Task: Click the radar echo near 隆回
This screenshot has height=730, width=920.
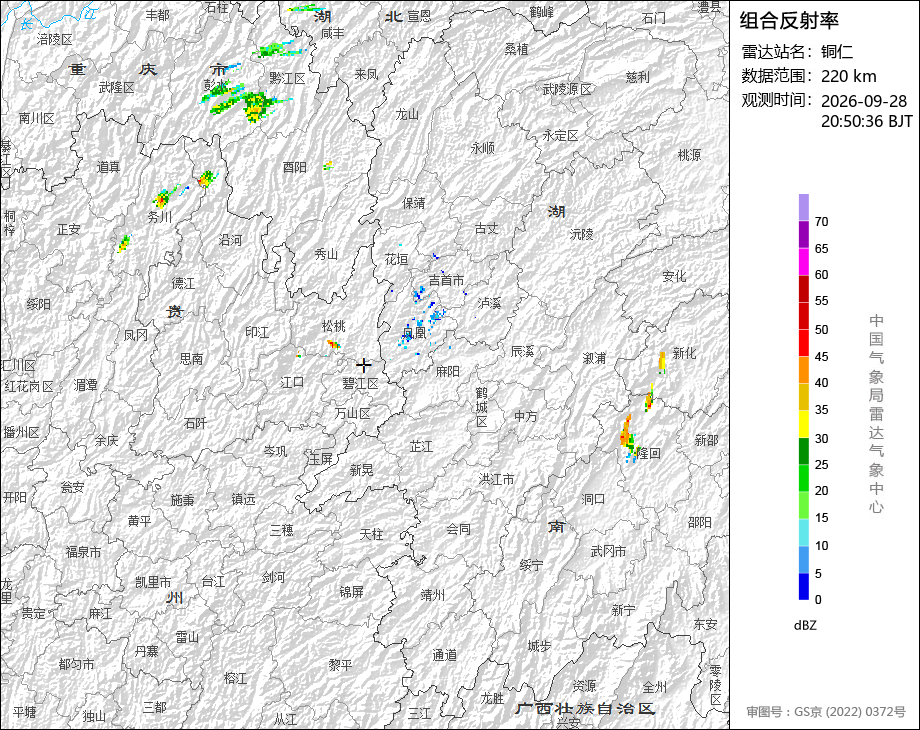Action: pos(628,439)
